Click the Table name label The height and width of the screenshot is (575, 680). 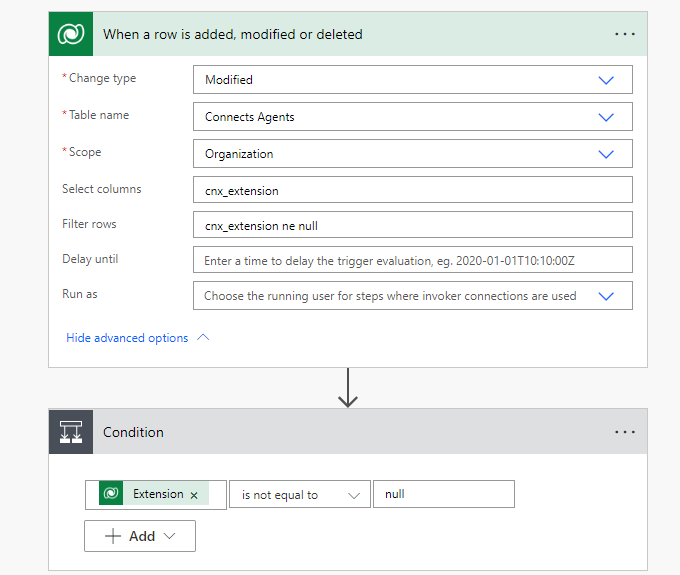click(x=99, y=115)
